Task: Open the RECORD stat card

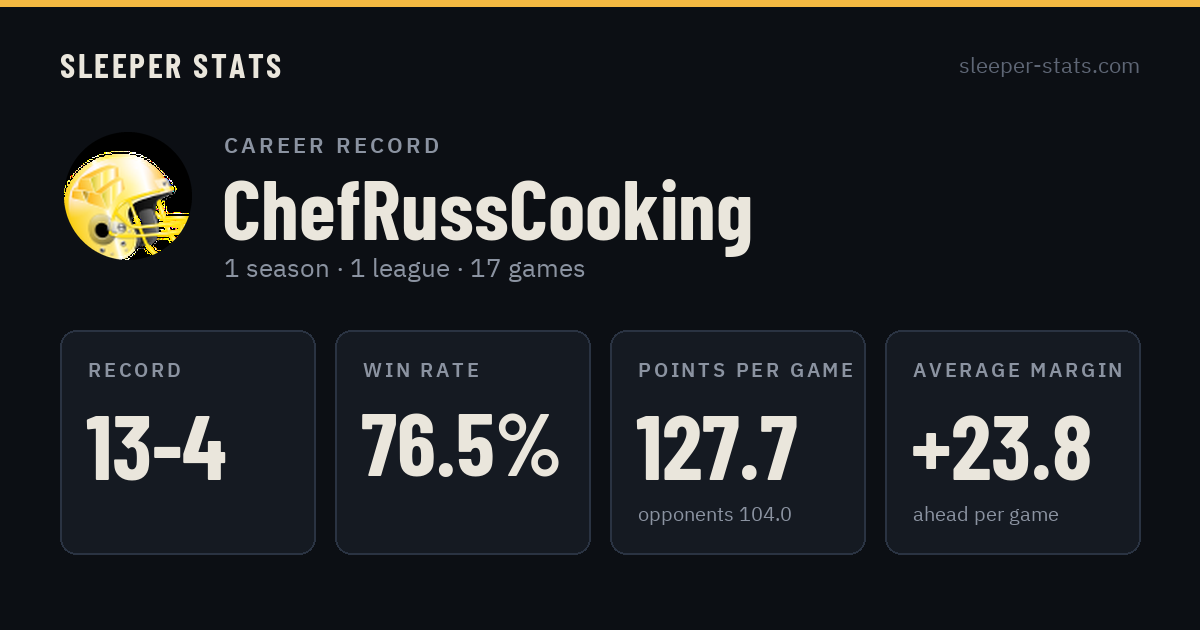Action: (188, 442)
